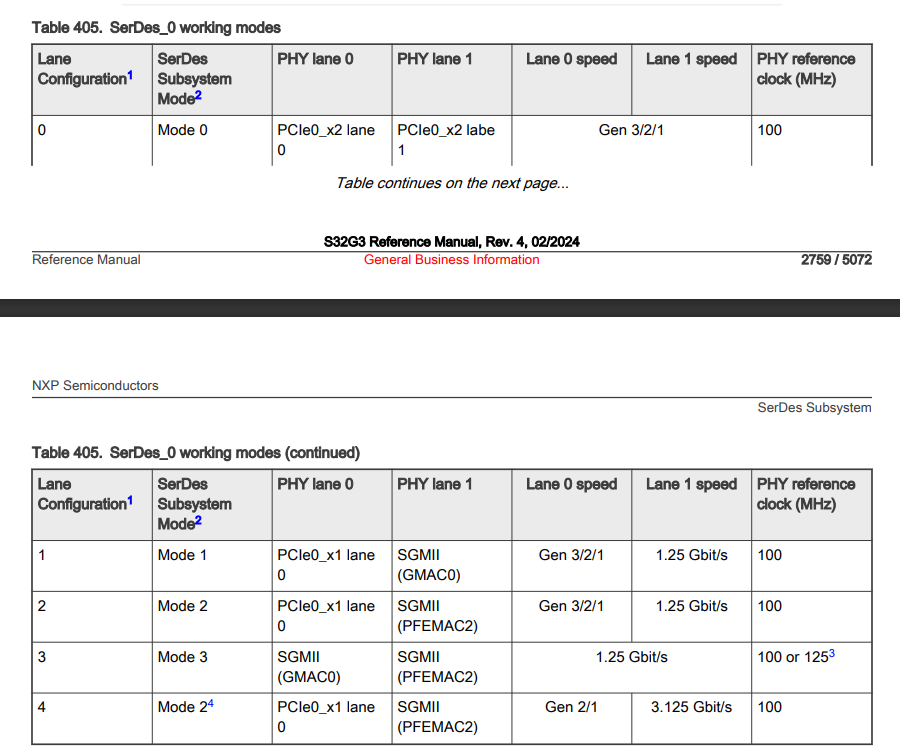Click 'Gen 3/2/1' in the Mode 0 row
The height and width of the screenshot is (756, 900).
631,130
